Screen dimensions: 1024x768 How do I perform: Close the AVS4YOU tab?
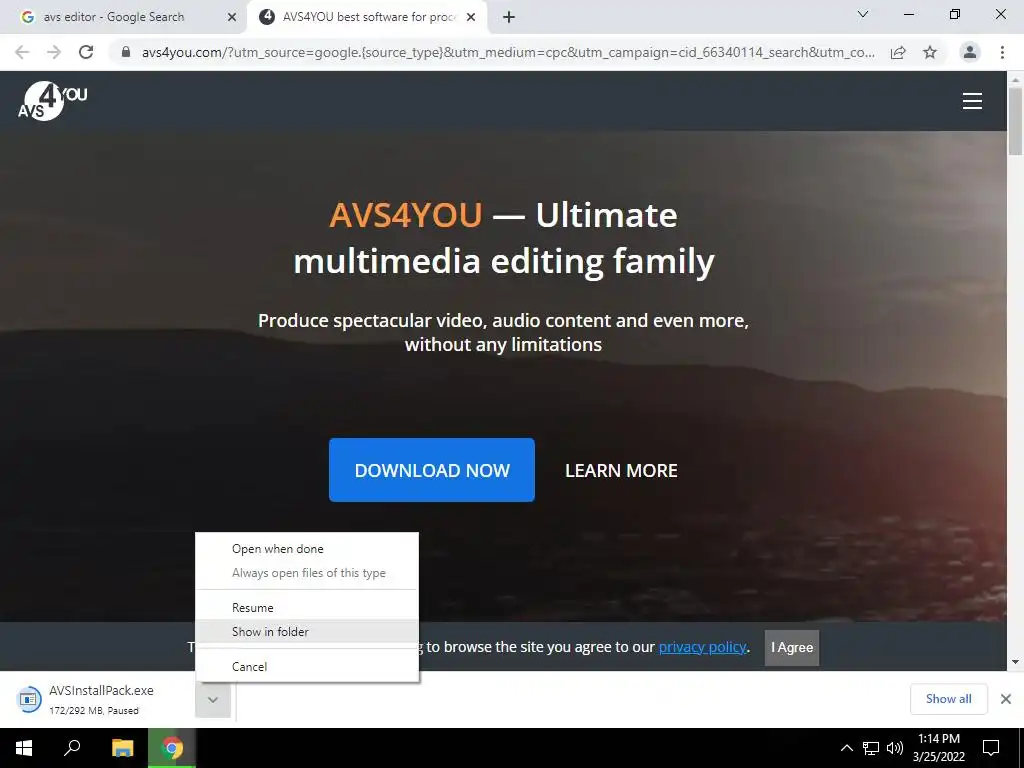point(471,18)
